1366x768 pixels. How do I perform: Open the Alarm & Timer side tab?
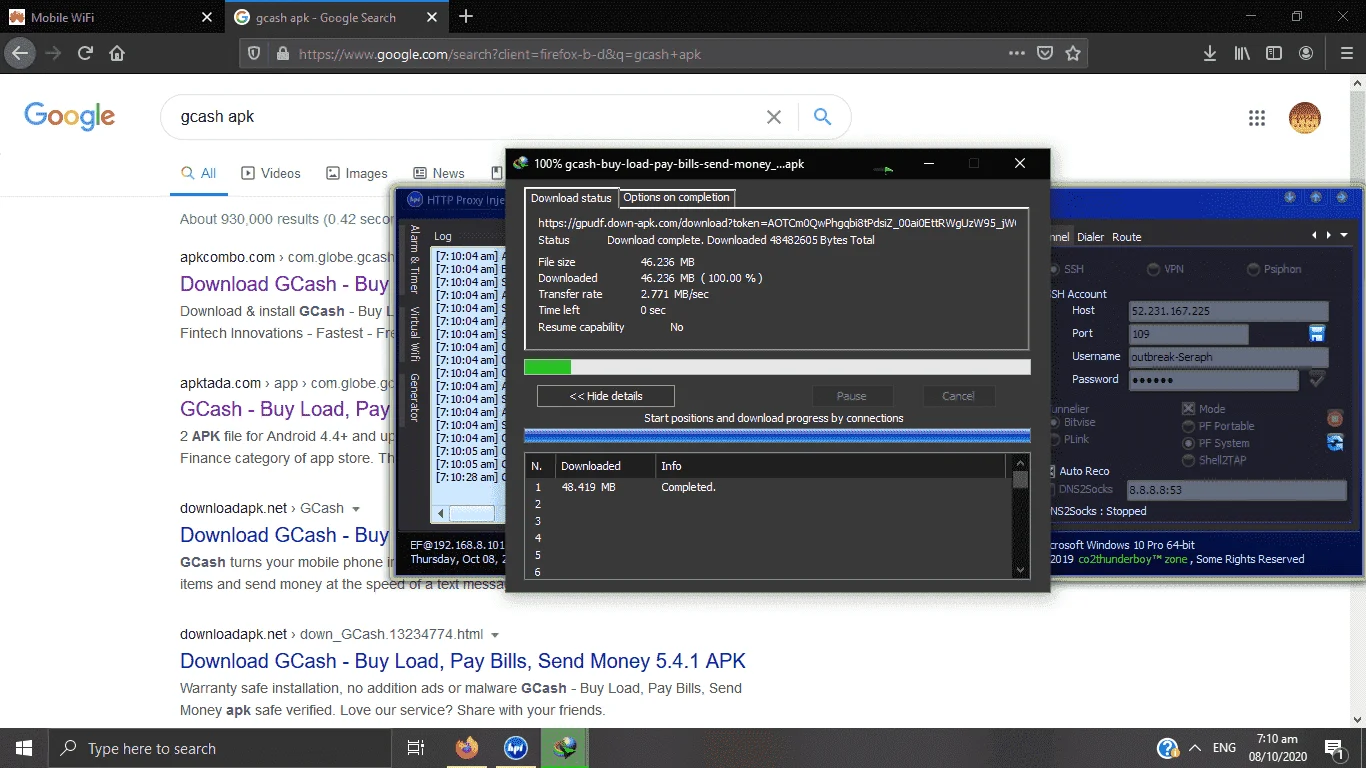(414, 260)
